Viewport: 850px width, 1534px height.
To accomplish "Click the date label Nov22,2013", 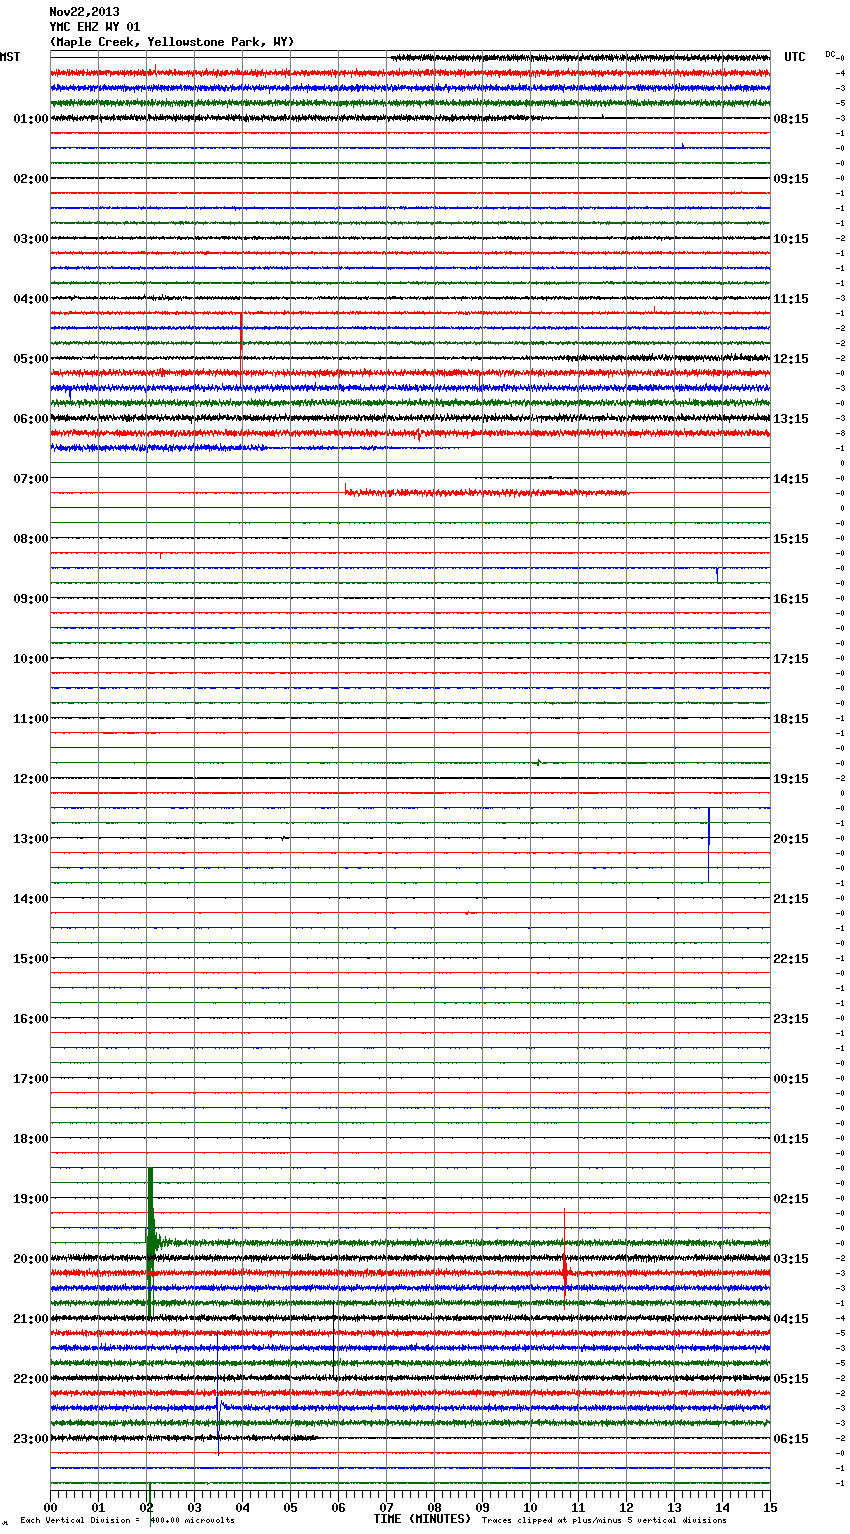I will 84,12.
